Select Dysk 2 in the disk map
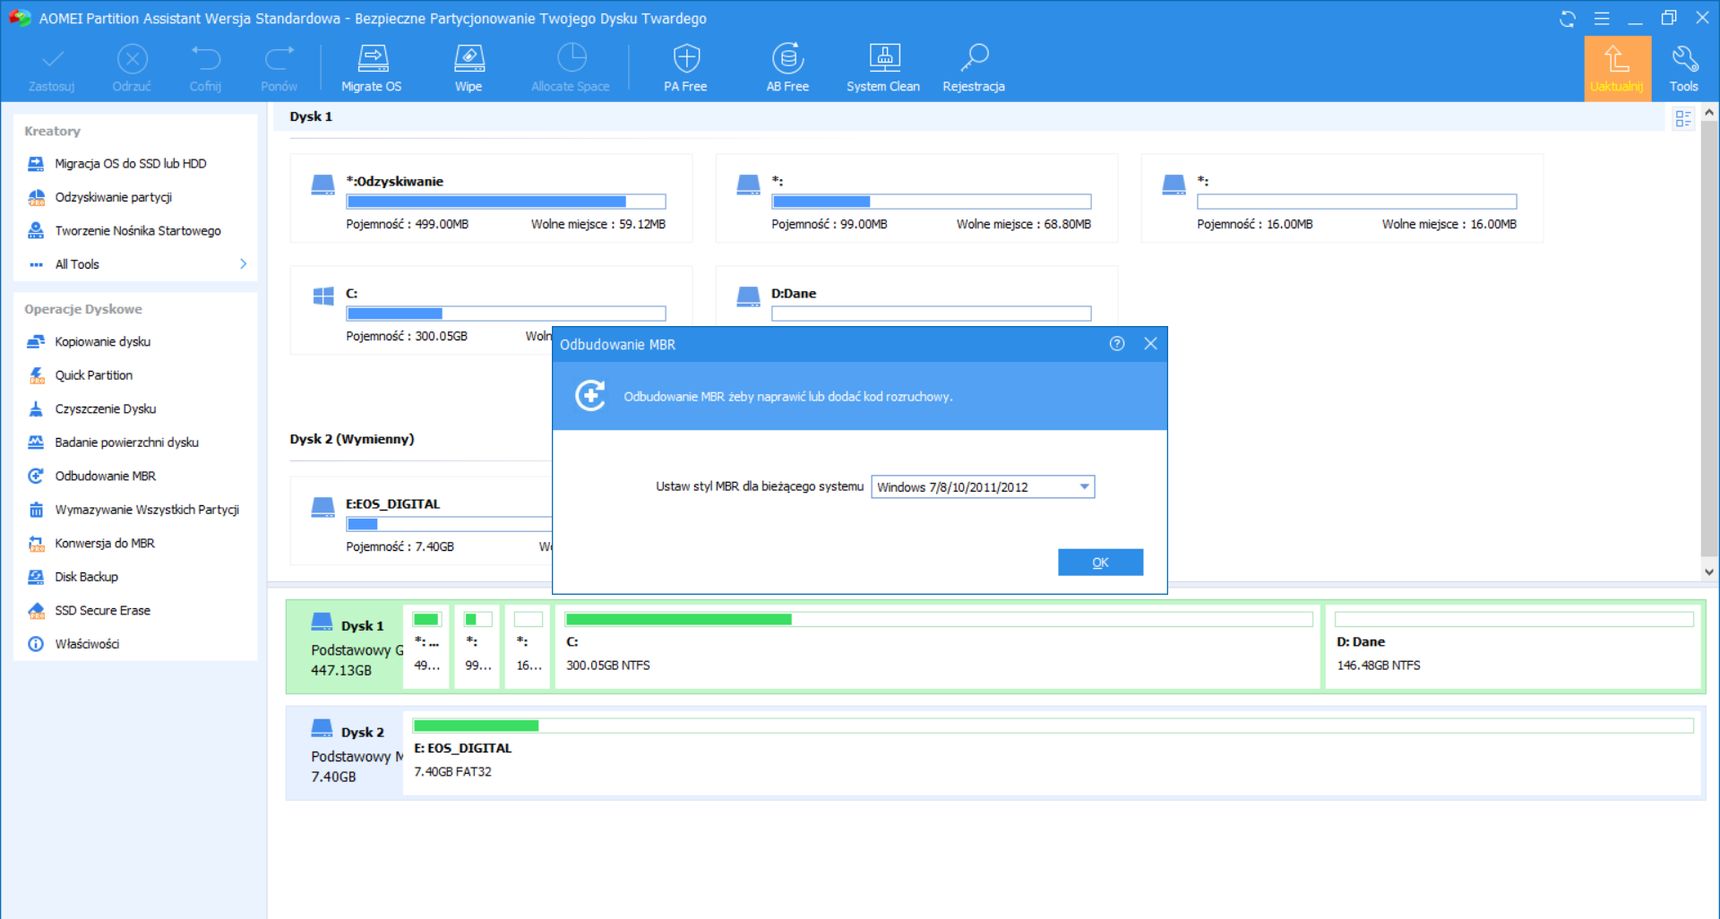 (x=346, y=753)
